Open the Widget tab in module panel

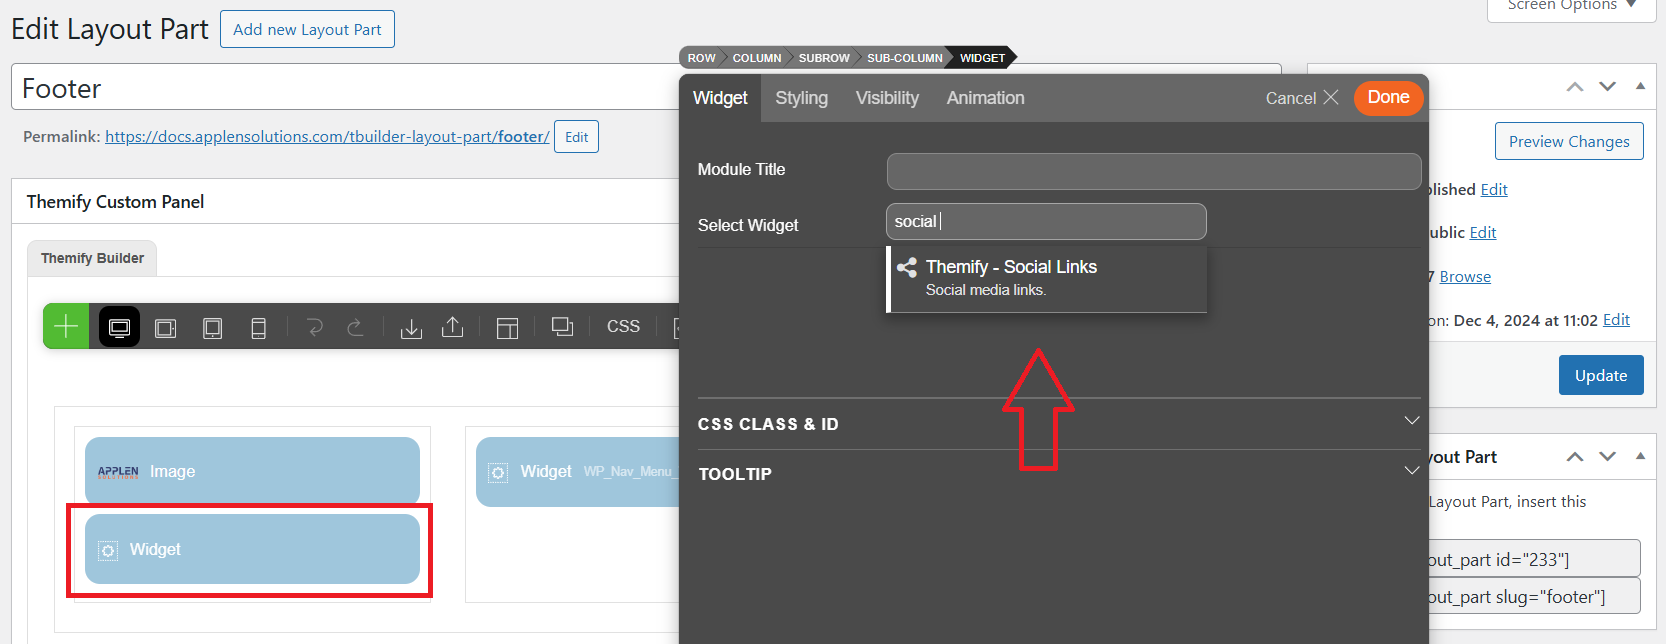[x=720, y=98]
